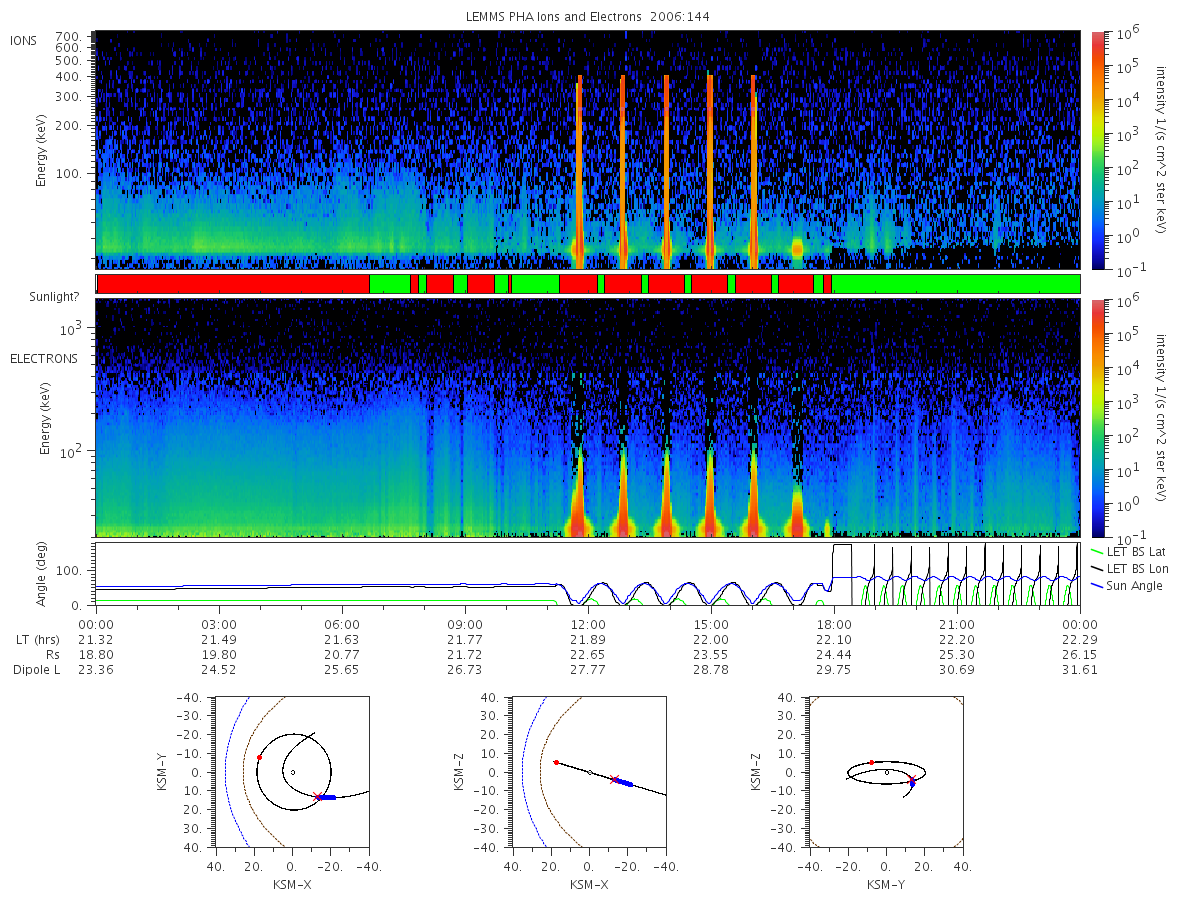Screen dimensions: 1200x900
Task: Click the KSM-X versus KSM-Y orbit plot
Action: [289, 772]
